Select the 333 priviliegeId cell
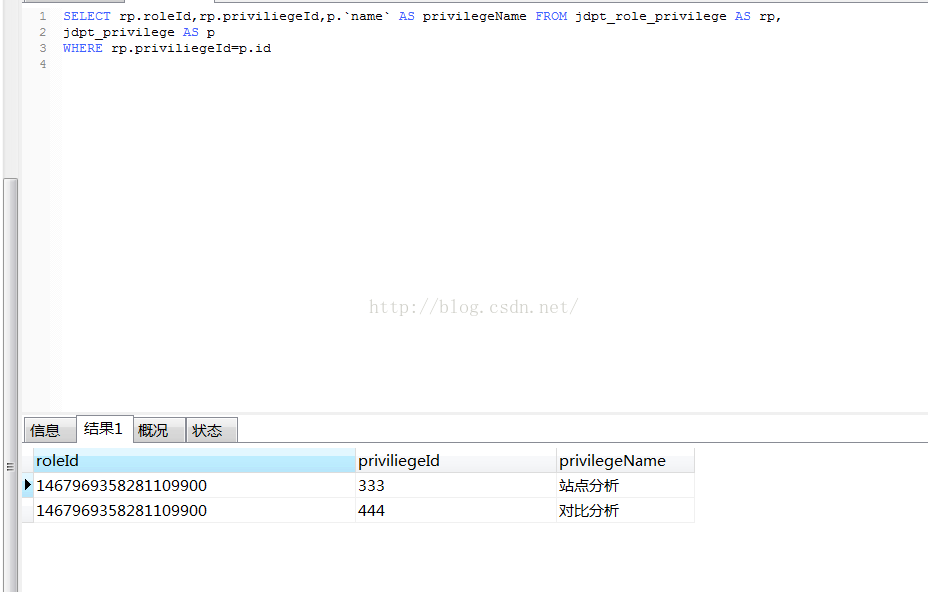Viewport: 928px width, 592px height. click(456, 485)
